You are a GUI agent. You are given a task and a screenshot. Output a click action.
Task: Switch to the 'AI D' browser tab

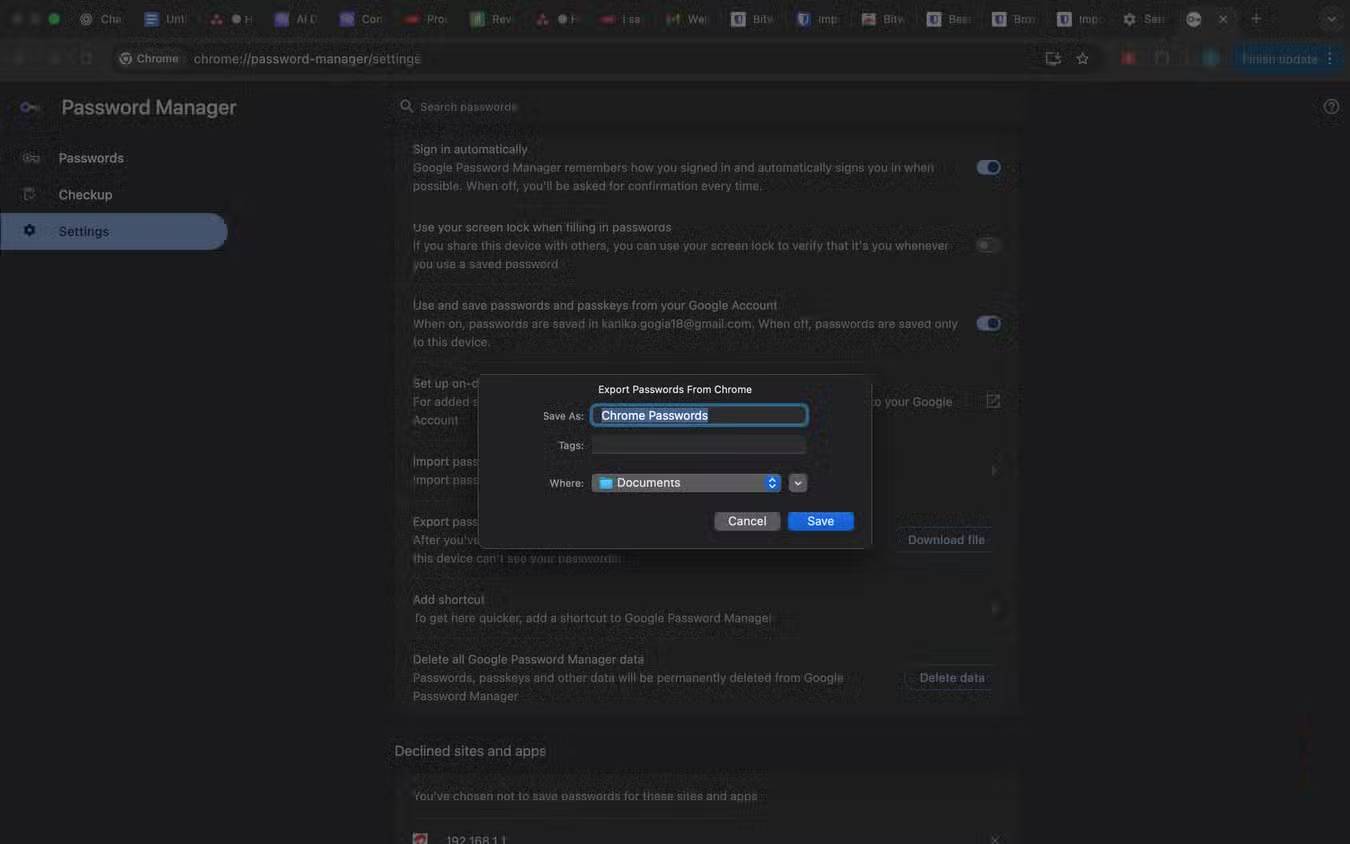pyautogui.click(x=297, y=19)
